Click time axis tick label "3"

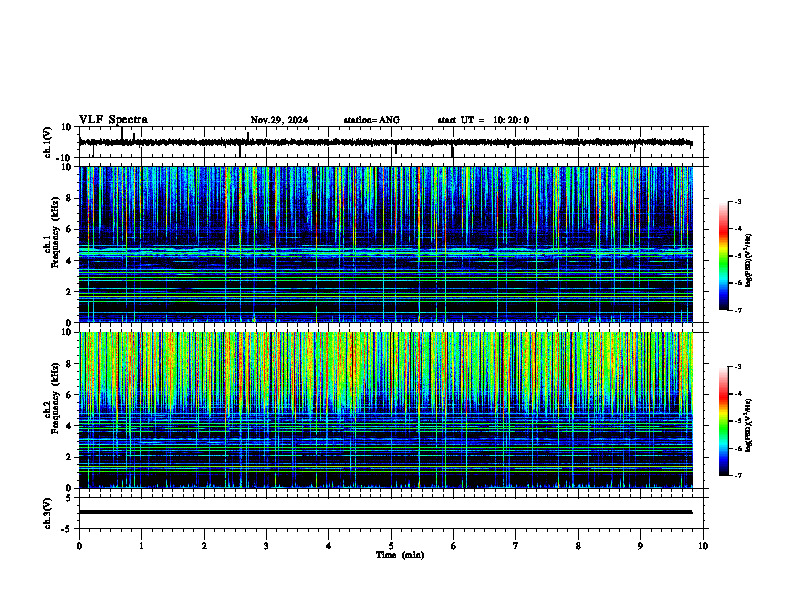[266, 546]
